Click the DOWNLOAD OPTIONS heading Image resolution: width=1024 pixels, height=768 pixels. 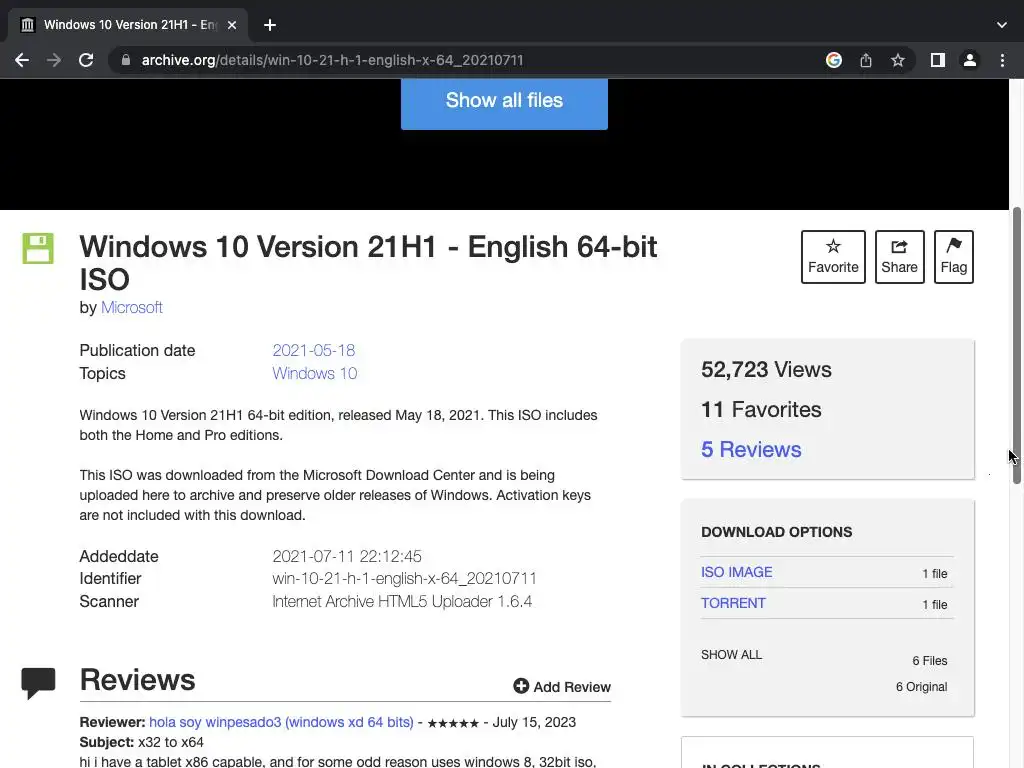[776, 532]
